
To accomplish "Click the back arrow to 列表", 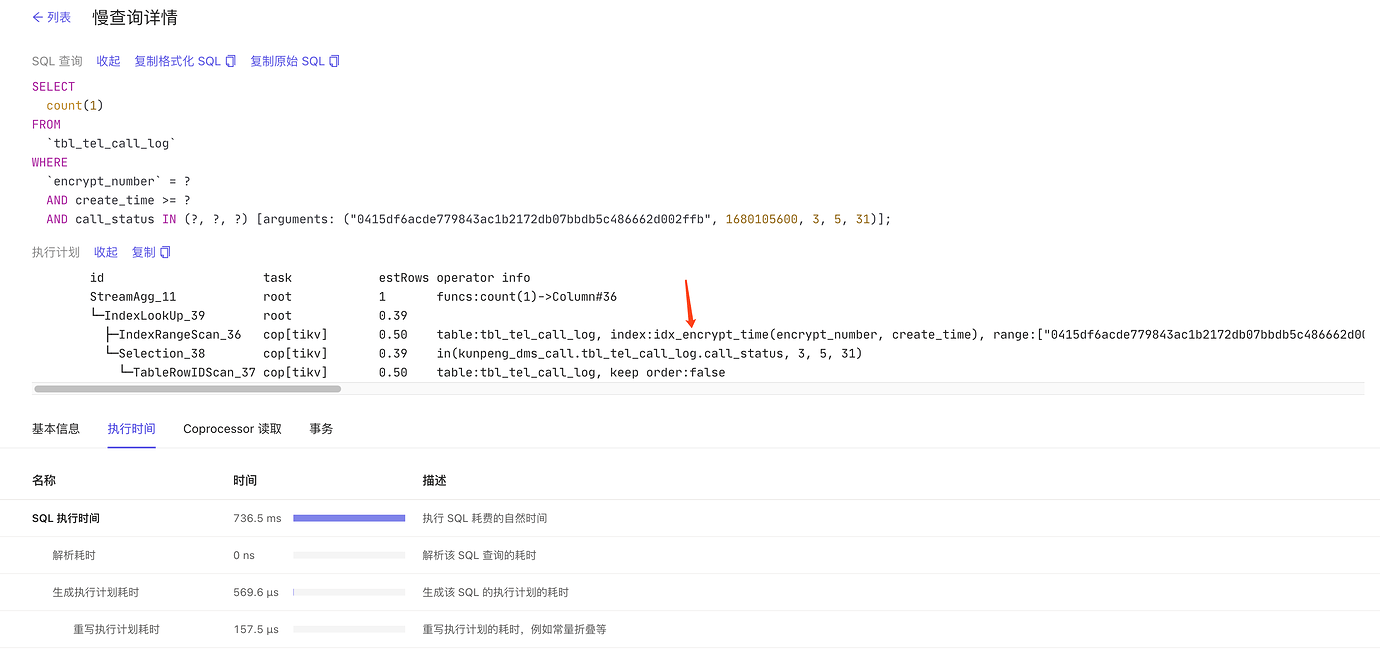I will click(38, 17).
